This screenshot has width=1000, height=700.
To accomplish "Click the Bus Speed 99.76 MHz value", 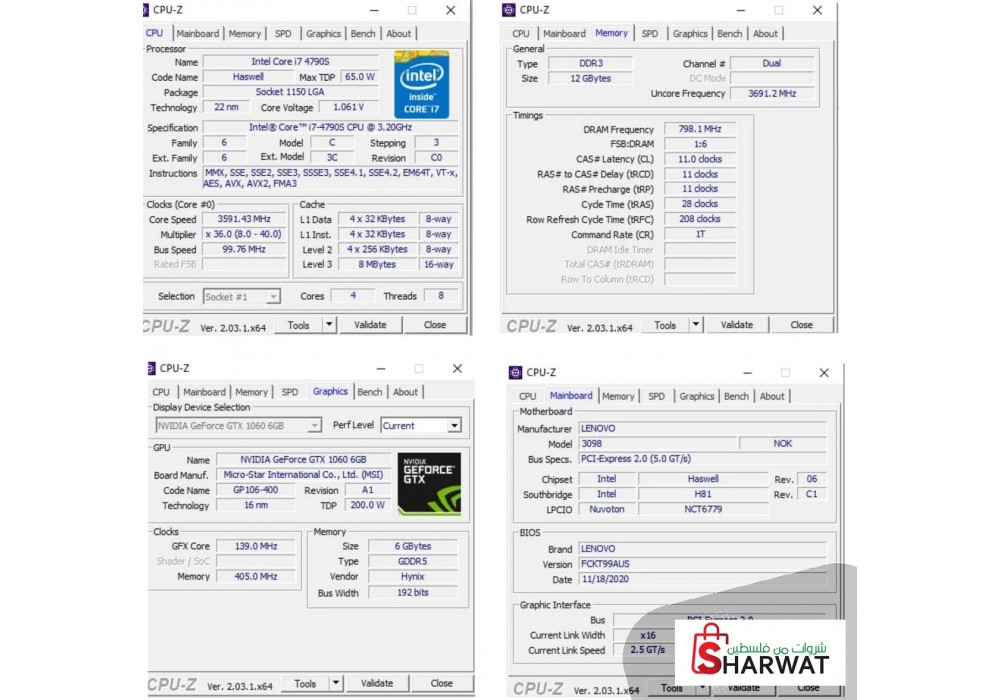I will point(244,249).
